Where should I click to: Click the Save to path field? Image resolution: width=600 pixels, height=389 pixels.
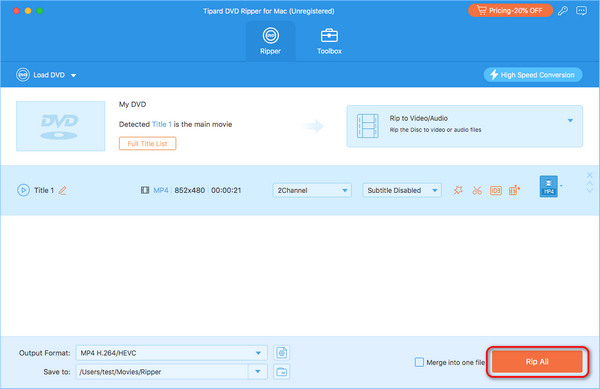(x=162, y=371)
